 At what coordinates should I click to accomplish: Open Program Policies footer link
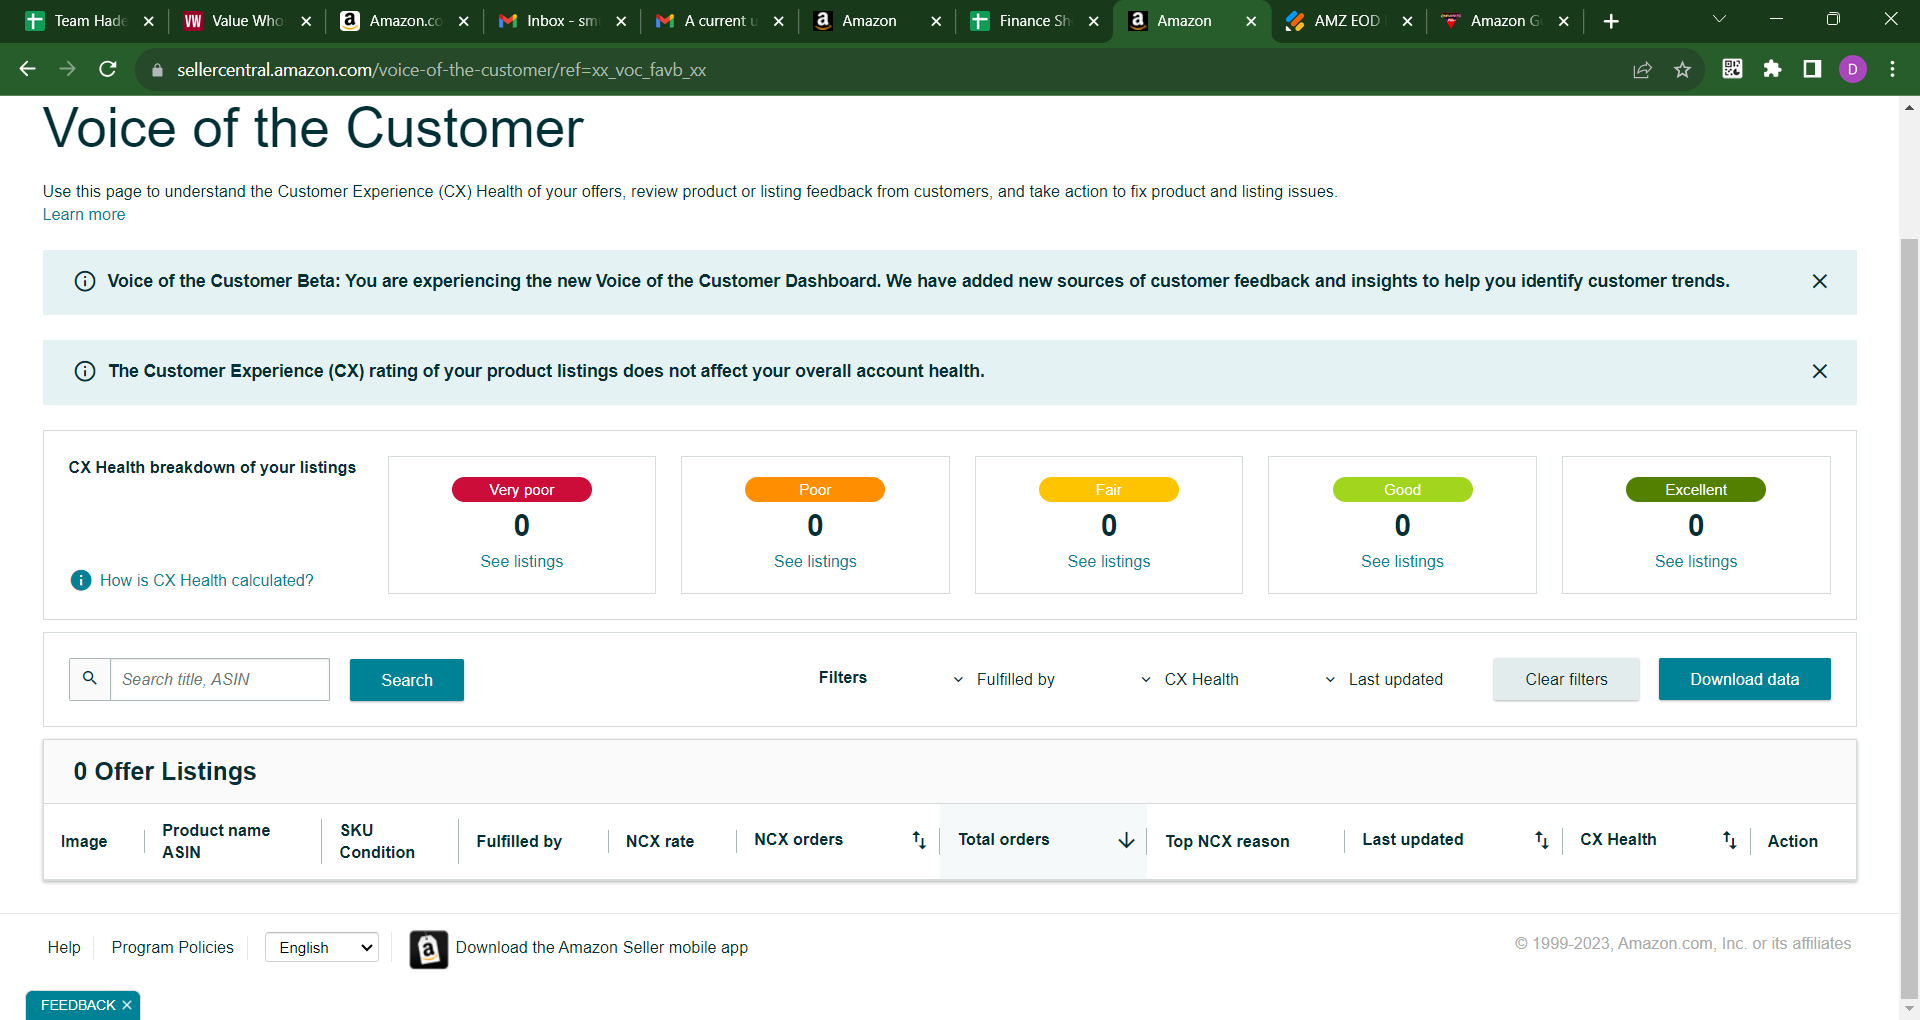(173, 948)
